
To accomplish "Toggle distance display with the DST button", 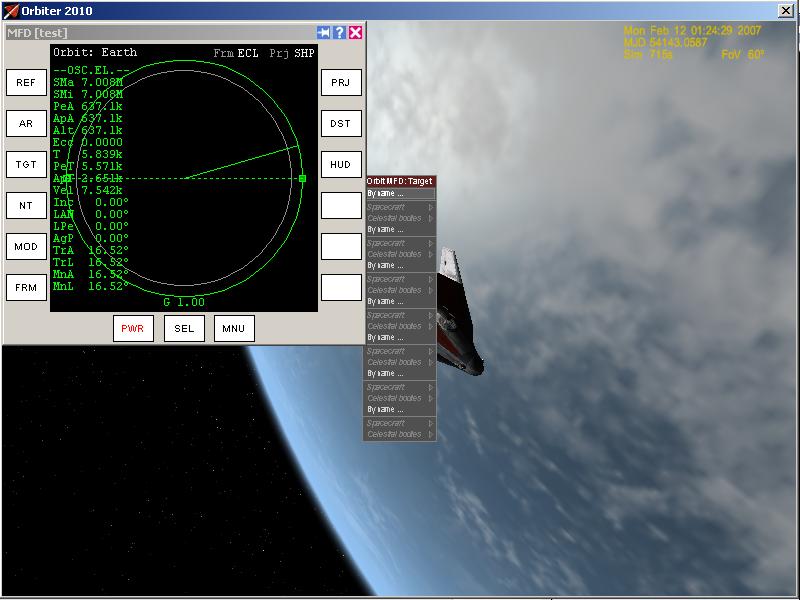I will pos(341,123).
